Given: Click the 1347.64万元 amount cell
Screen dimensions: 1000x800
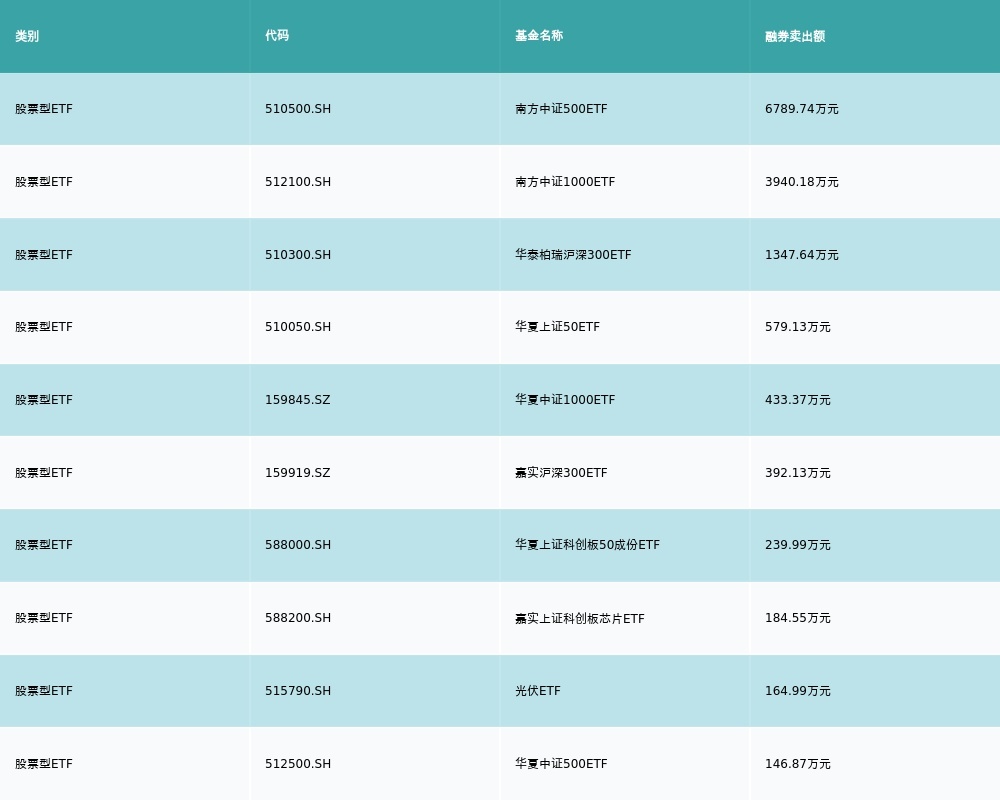Looking at the screenshot, I should coord(802,255).
